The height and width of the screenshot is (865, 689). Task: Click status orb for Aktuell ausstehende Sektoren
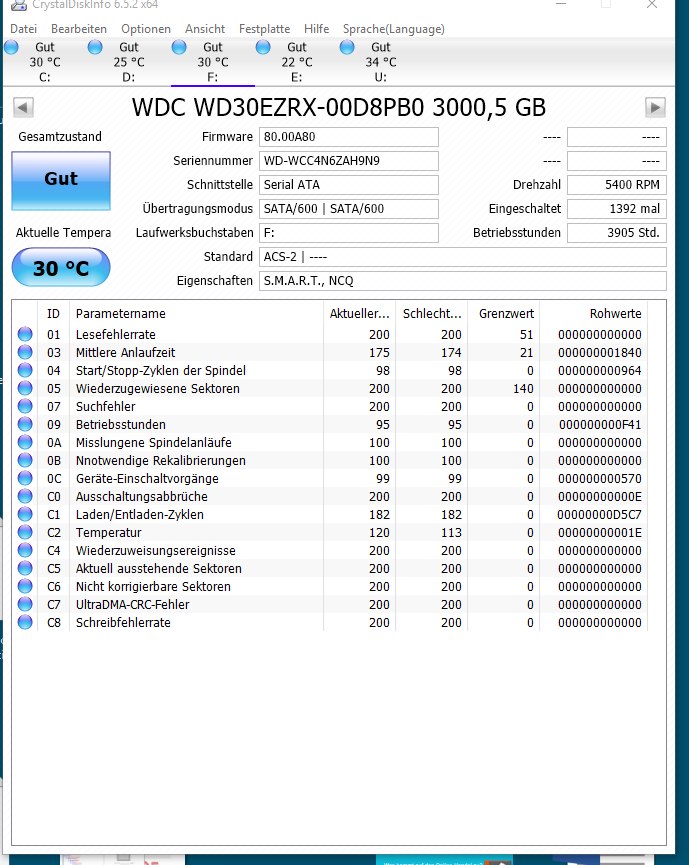tap(25, 568)
